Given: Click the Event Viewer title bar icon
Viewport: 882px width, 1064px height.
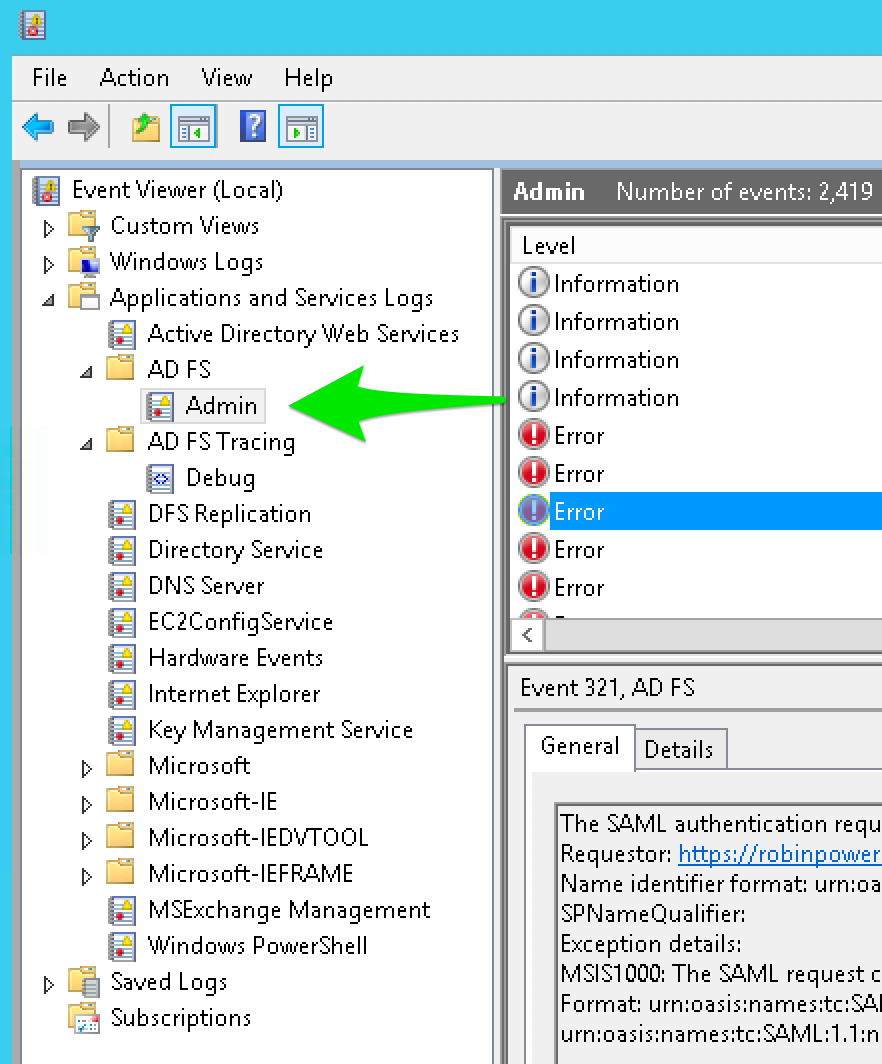Looking at the screenshot, I should coord(32,25).
